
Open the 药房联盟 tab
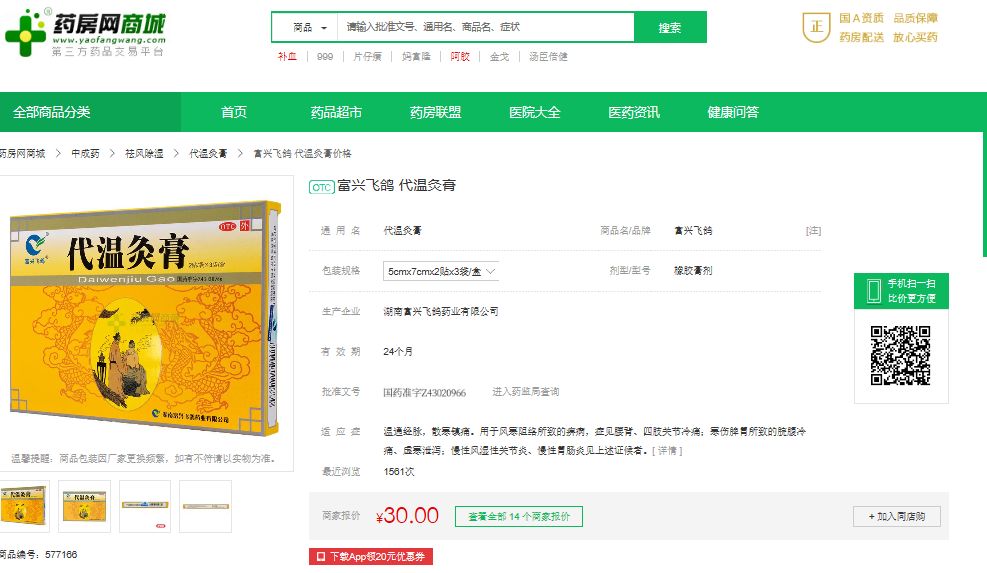pos(436,112)
